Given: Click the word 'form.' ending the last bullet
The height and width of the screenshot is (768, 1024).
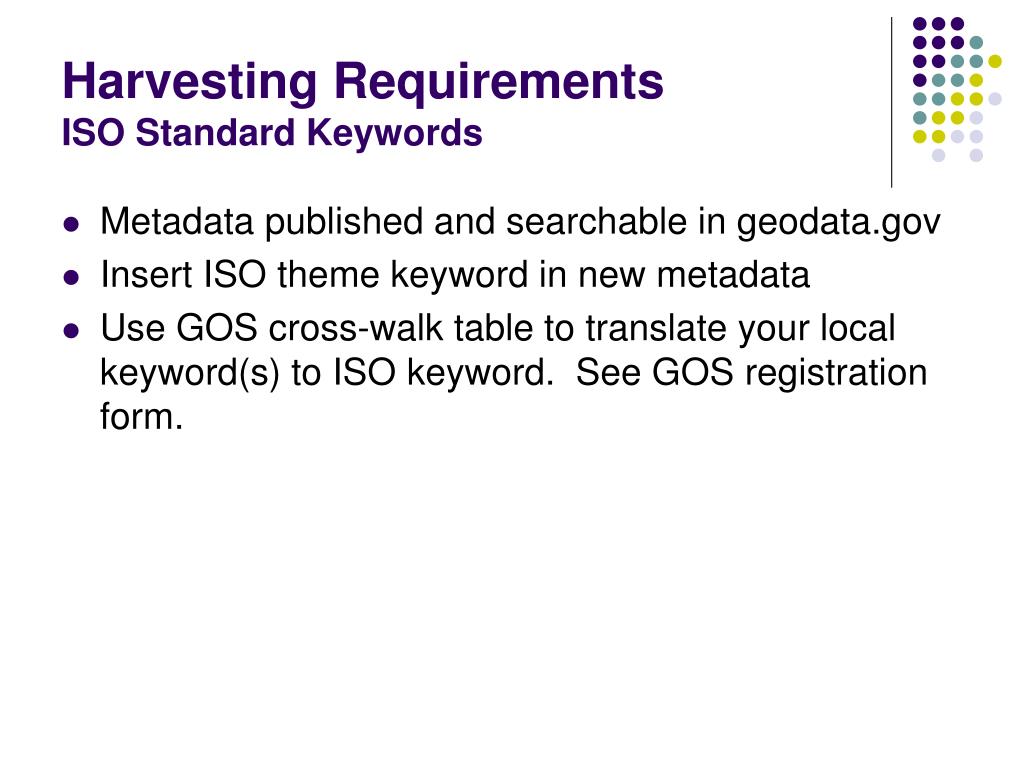Looking at the screenshot, I should pyautogui.click(x=141, y=416).
